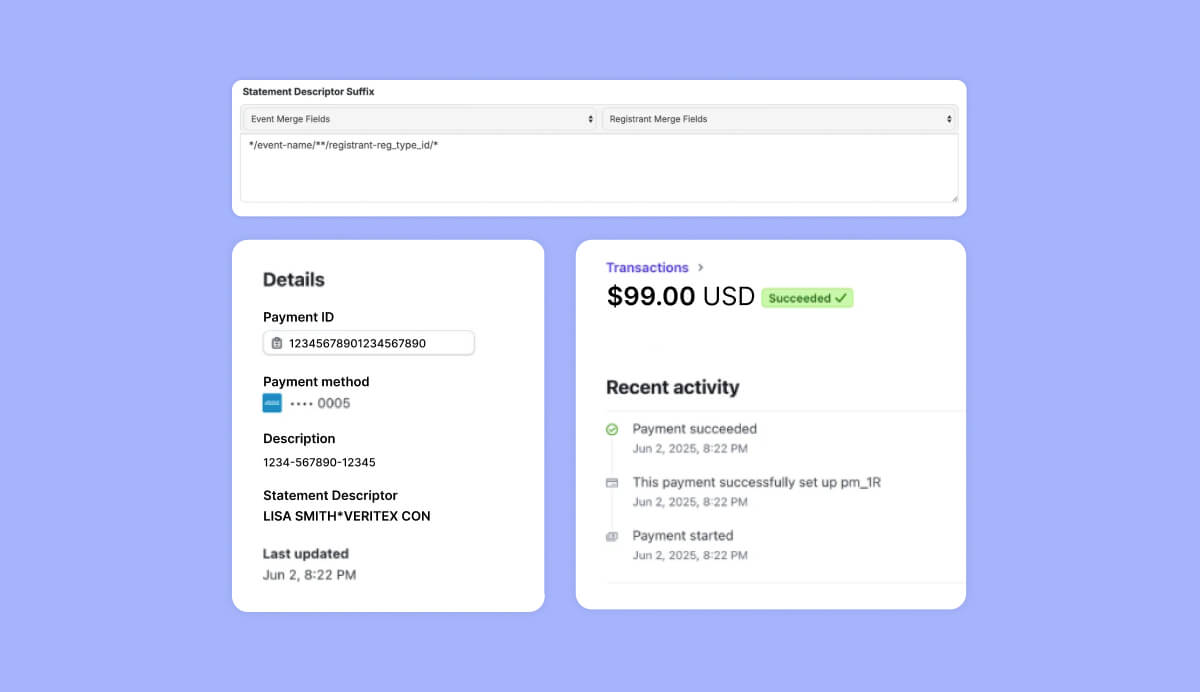Click the icon beside Payment started
The image size is (1200, 692).
[x=612, y=536]
